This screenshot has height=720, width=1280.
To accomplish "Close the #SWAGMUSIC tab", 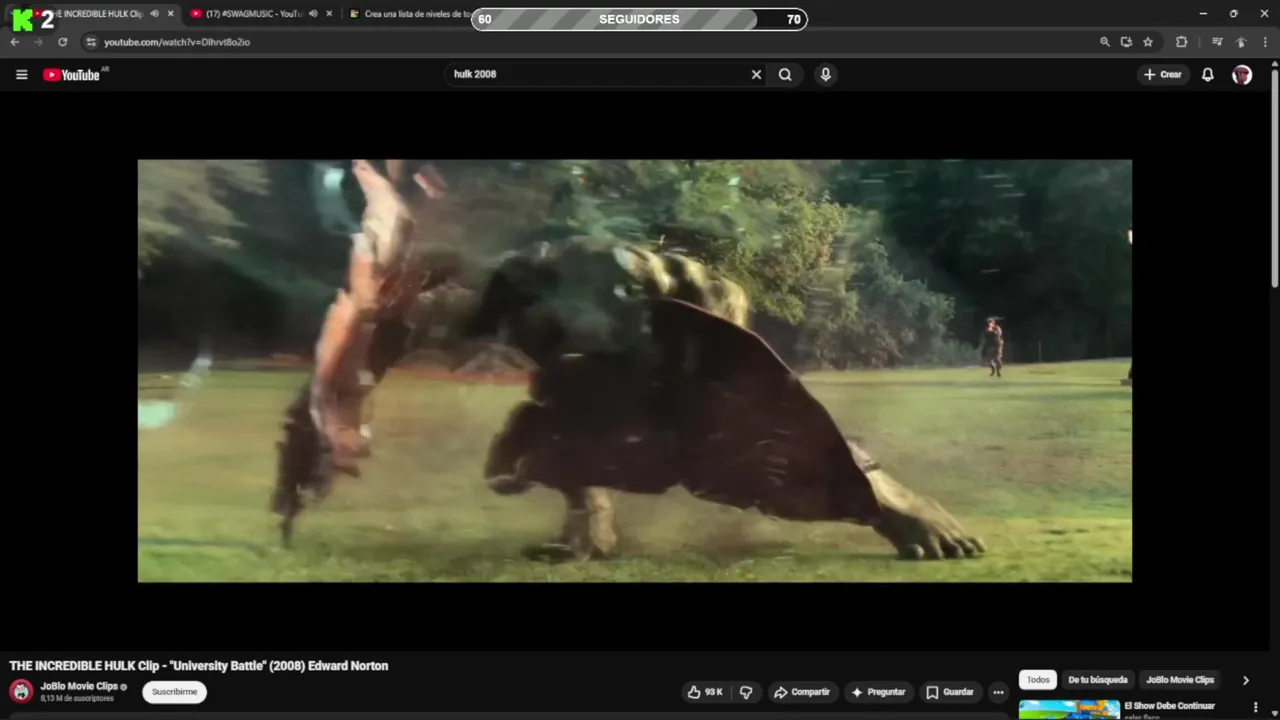I will pyautogui.click(x=329, y=14).
